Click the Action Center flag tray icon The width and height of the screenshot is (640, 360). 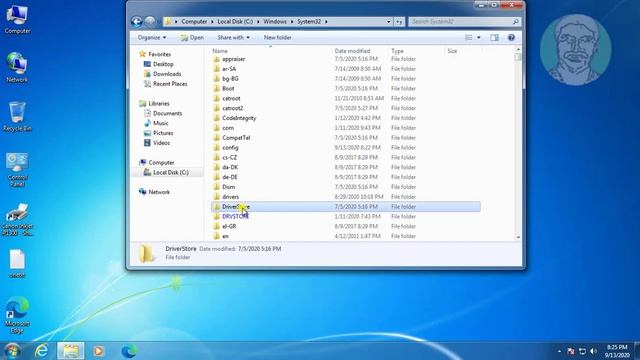pos(571,351)
